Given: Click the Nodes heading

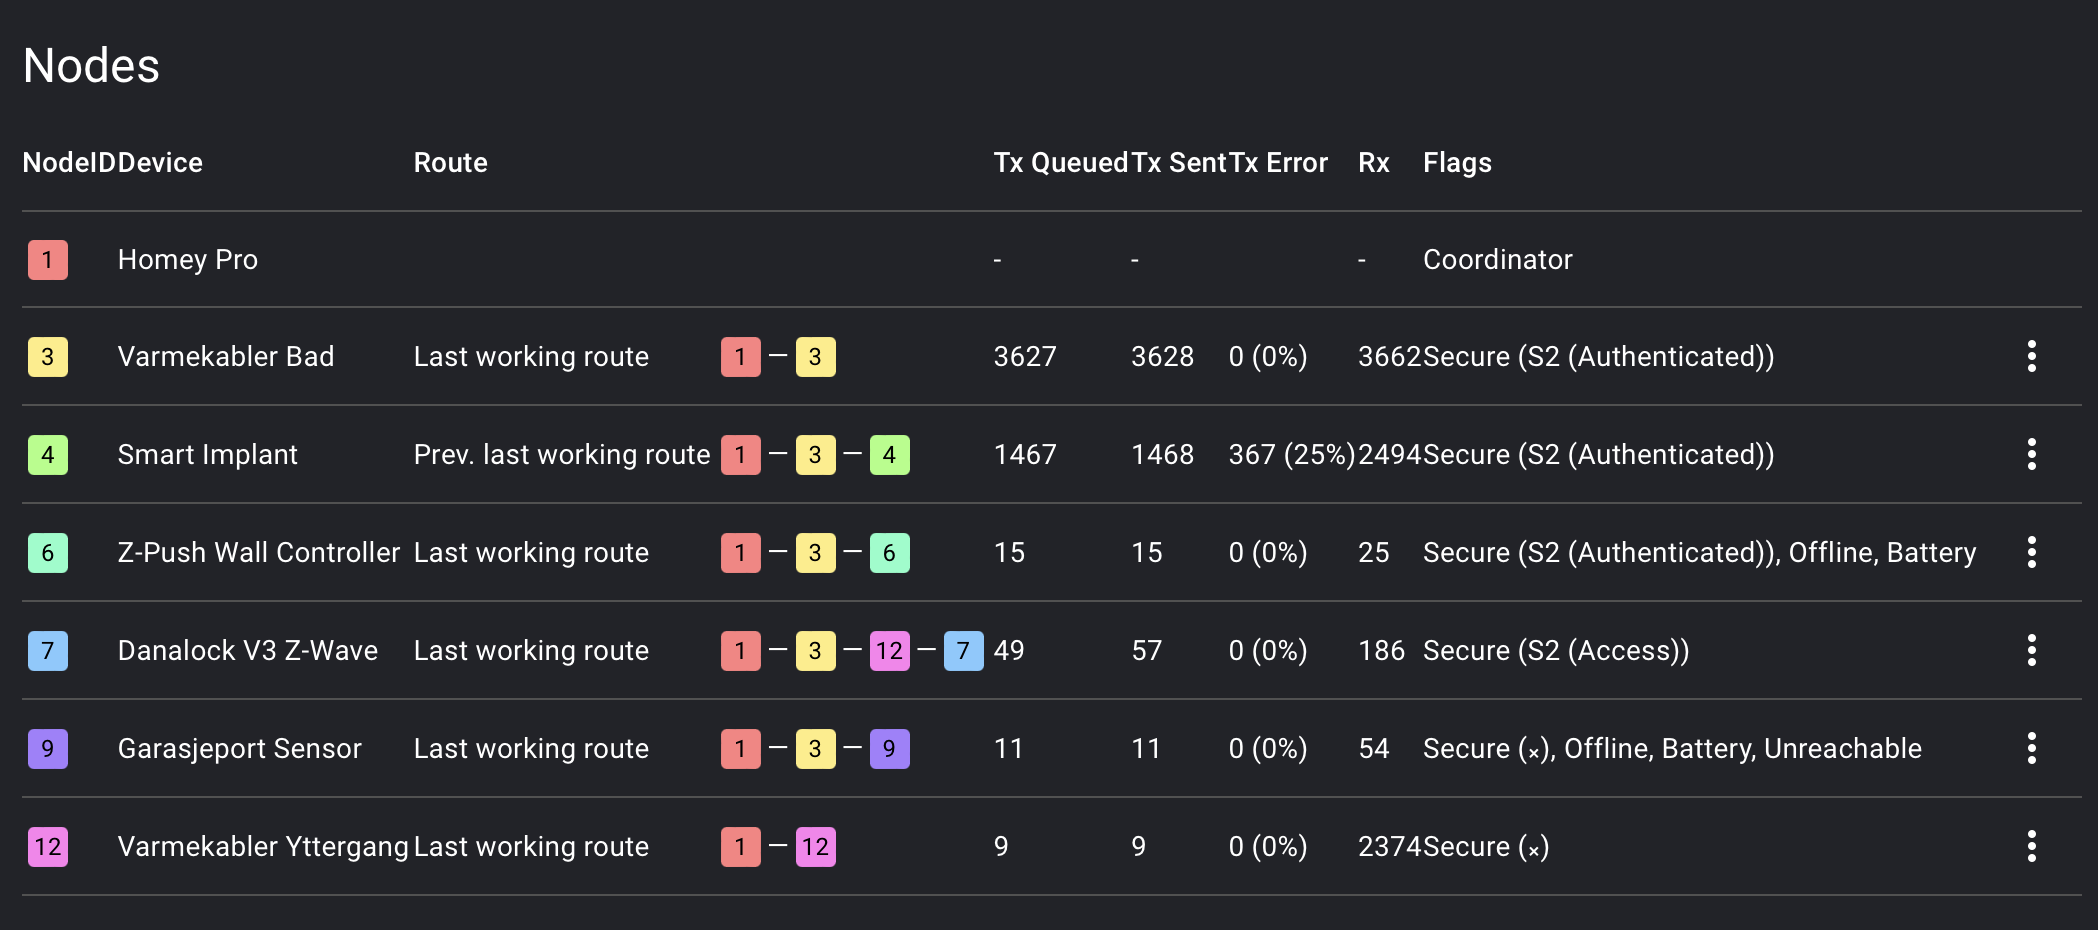Looking at the screenshot, I should pos(91,66).
